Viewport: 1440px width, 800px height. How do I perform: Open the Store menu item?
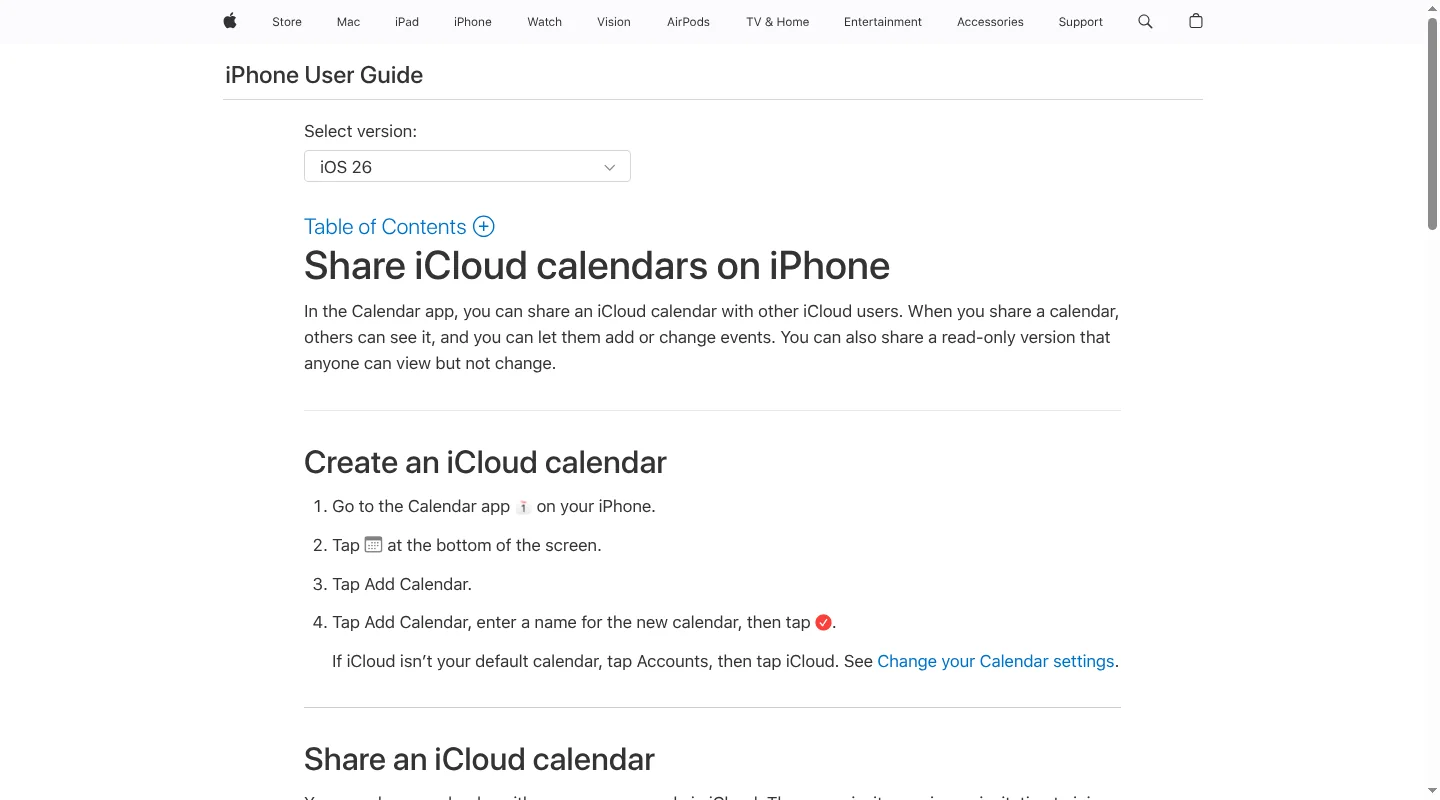click(x=287, y=21)
